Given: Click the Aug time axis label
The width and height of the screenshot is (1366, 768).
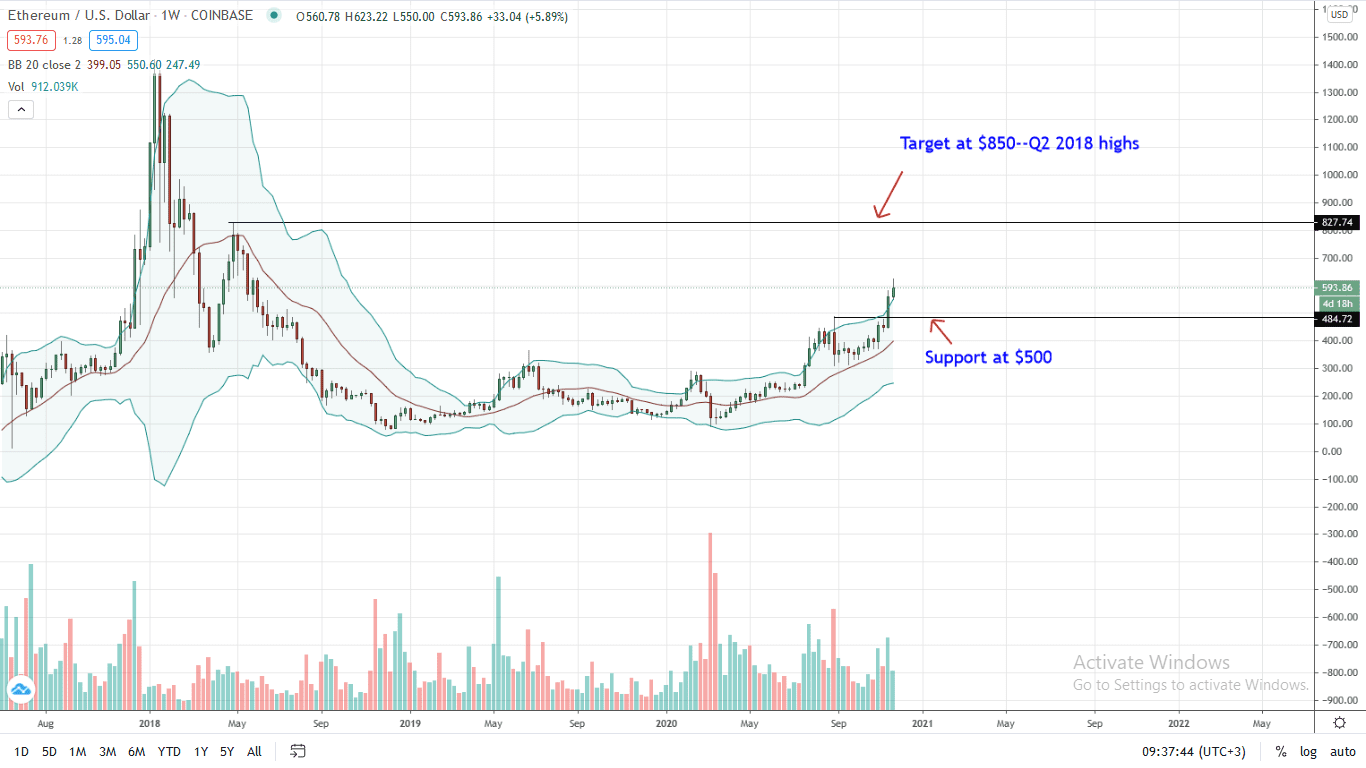Looking at the screenshot, I should point(45,722).
